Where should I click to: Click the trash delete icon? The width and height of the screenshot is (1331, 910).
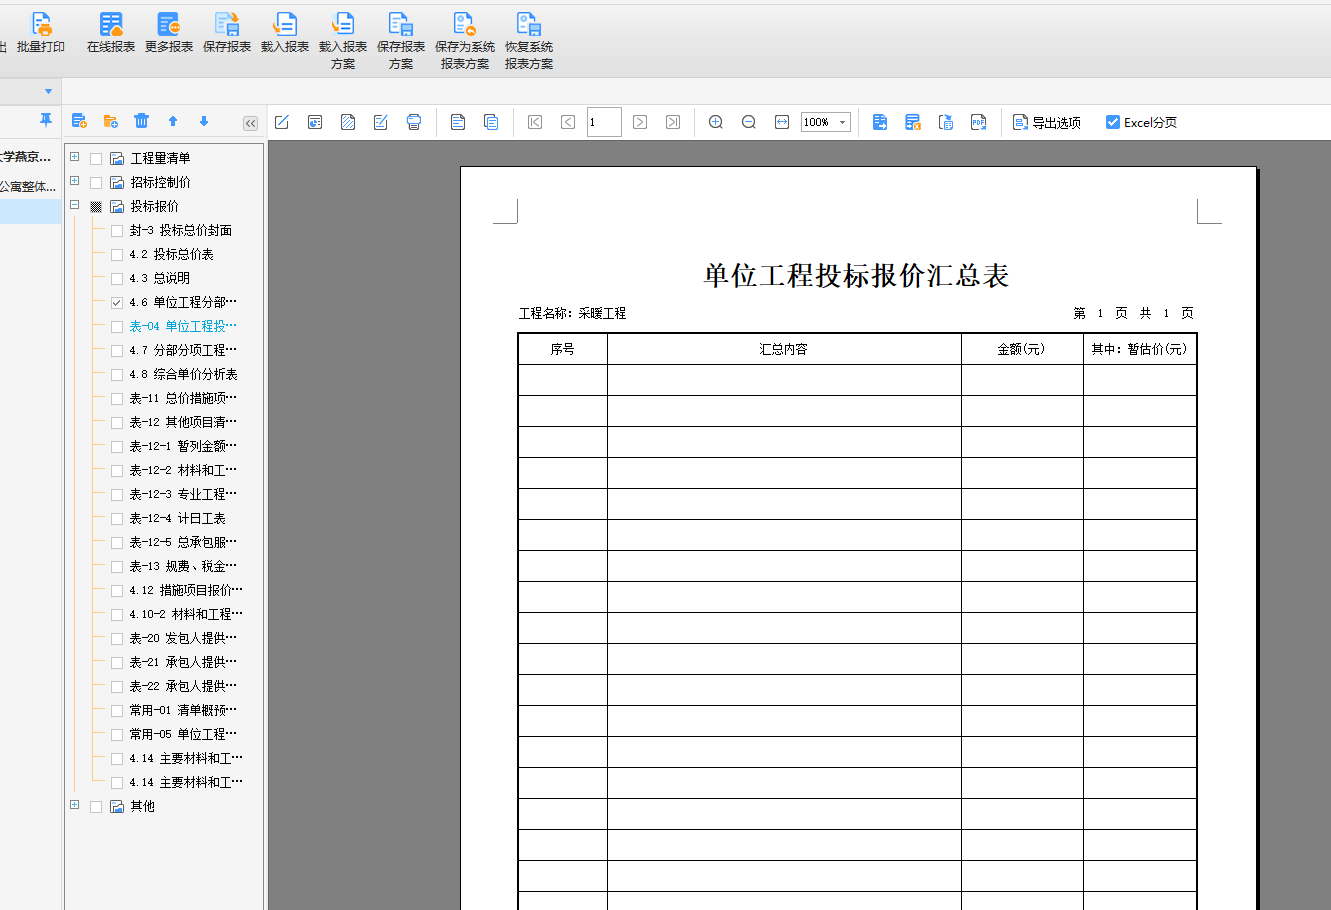click(142, 121)
